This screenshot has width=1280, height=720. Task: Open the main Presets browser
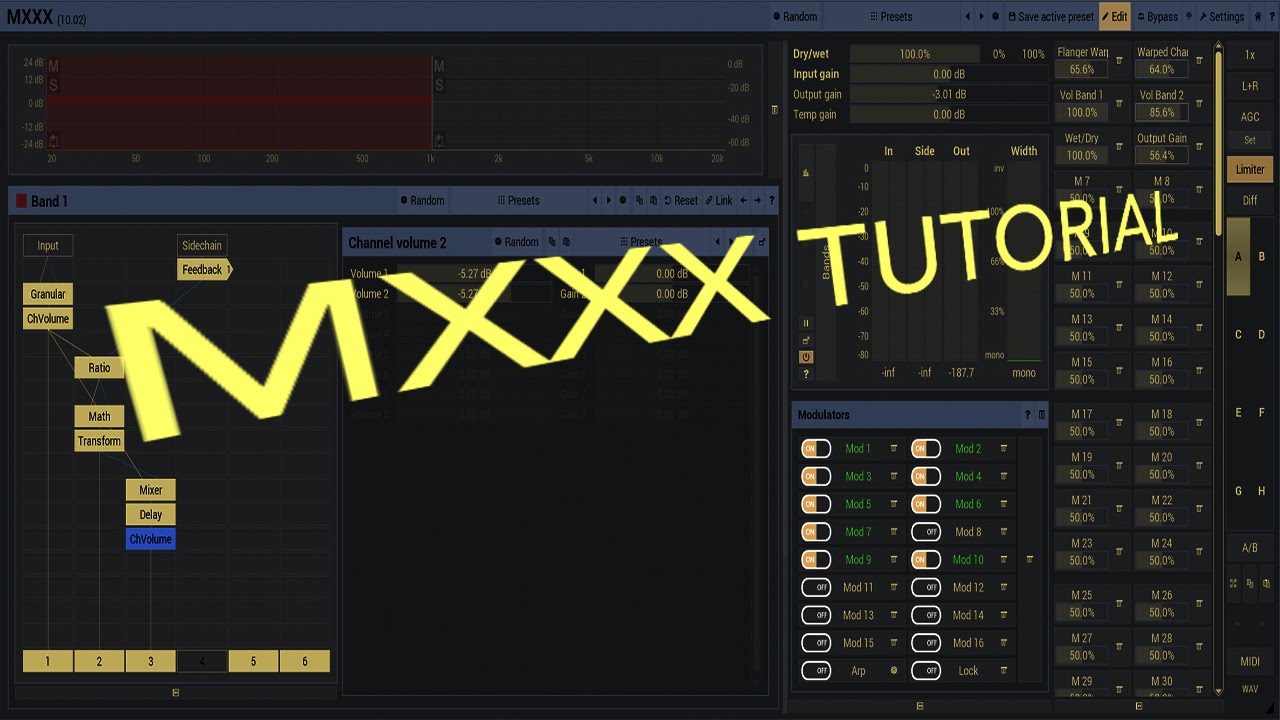pyautogui.click(x=890, y=16)
